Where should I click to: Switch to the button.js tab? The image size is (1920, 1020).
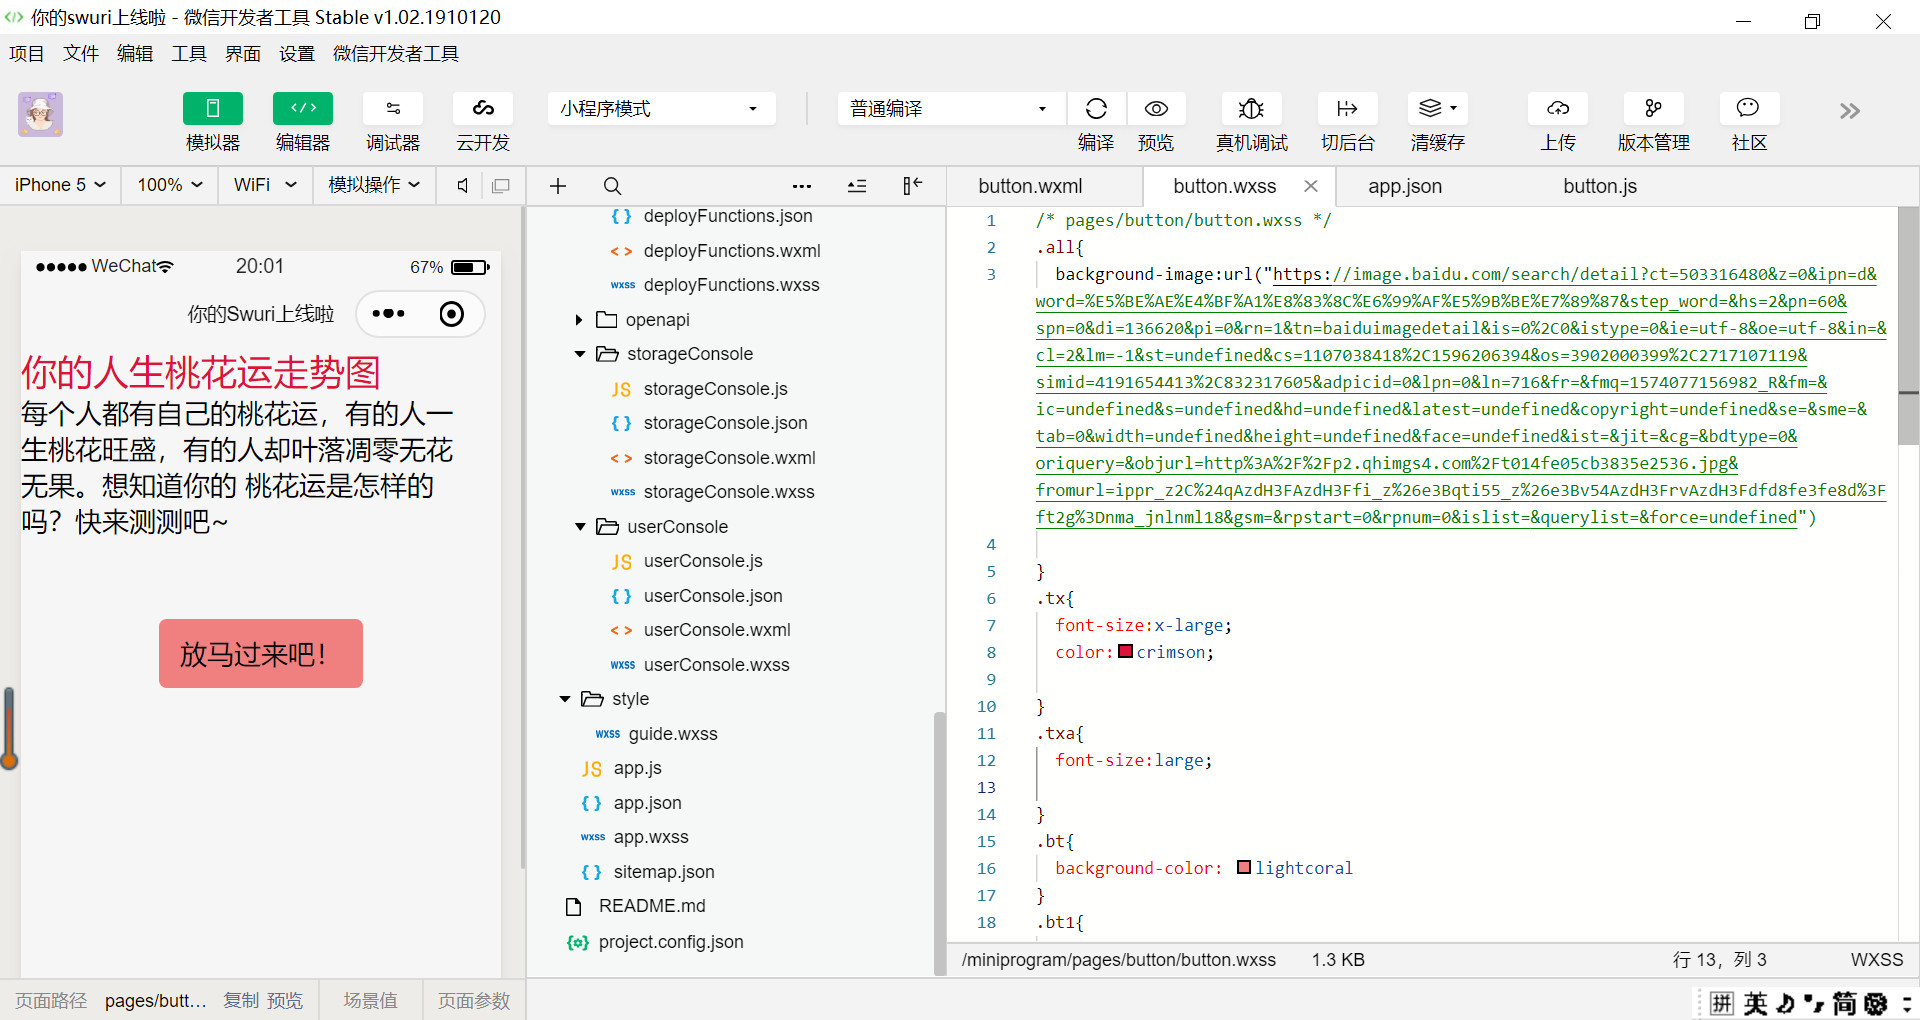1600,186
